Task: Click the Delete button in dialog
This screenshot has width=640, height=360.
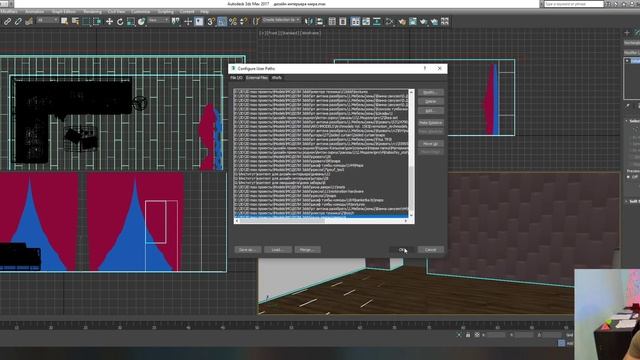Action: pyautogui.click(x=431, y=101)
